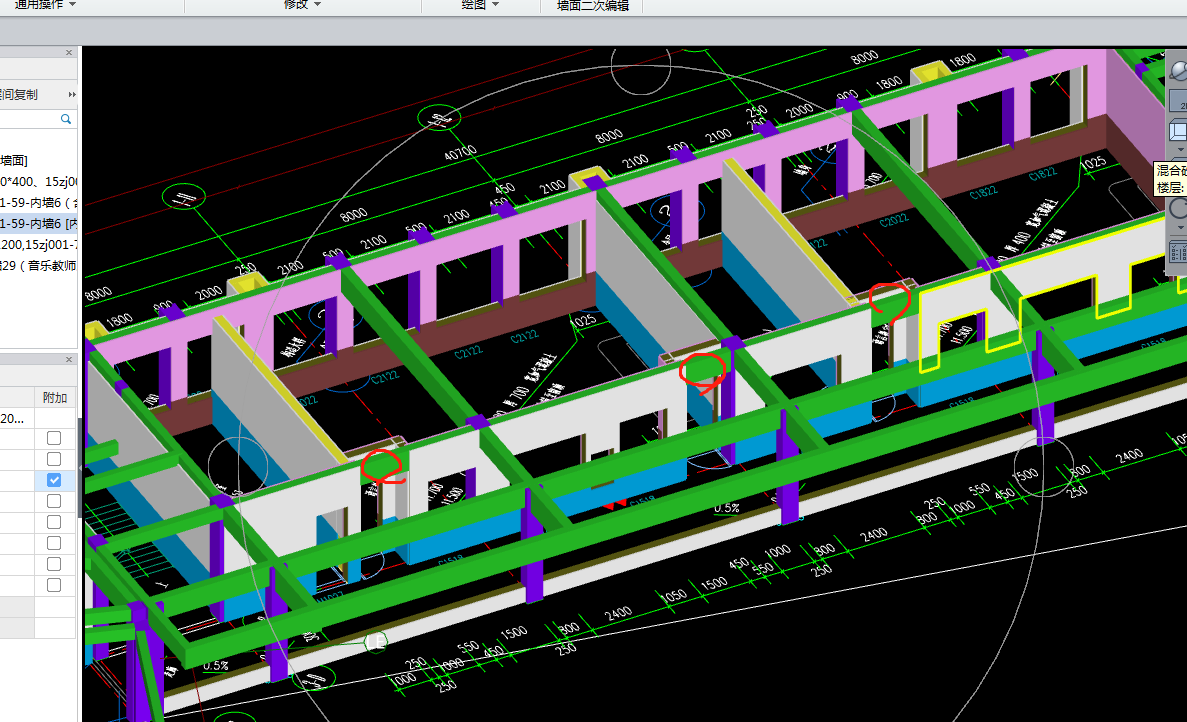
Task: Click the 40700 dimension label
Action: point(460,153)
